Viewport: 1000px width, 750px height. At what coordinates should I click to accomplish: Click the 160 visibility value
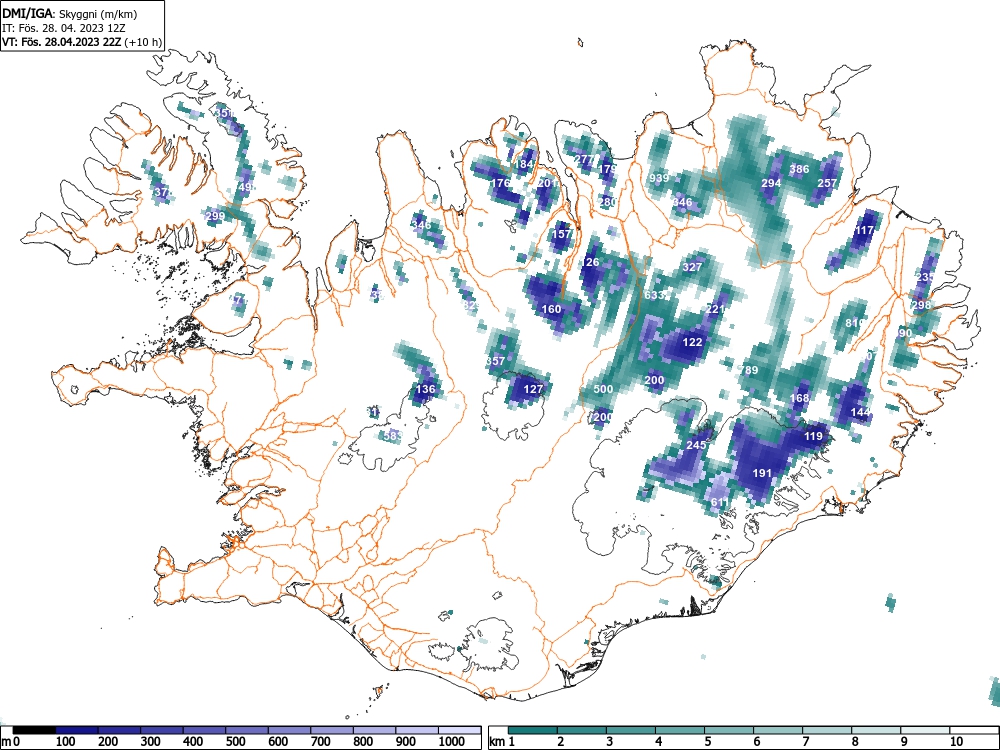(x=552, y=309)
